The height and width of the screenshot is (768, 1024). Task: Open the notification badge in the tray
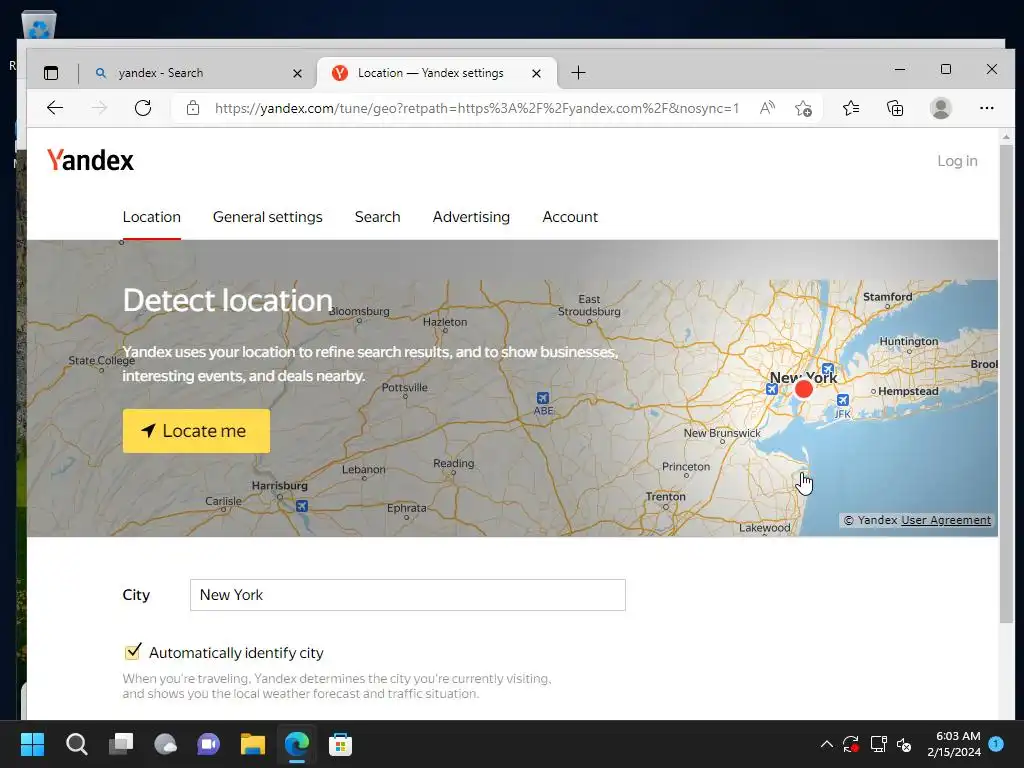pyautogui.click(x=996, y=743)
